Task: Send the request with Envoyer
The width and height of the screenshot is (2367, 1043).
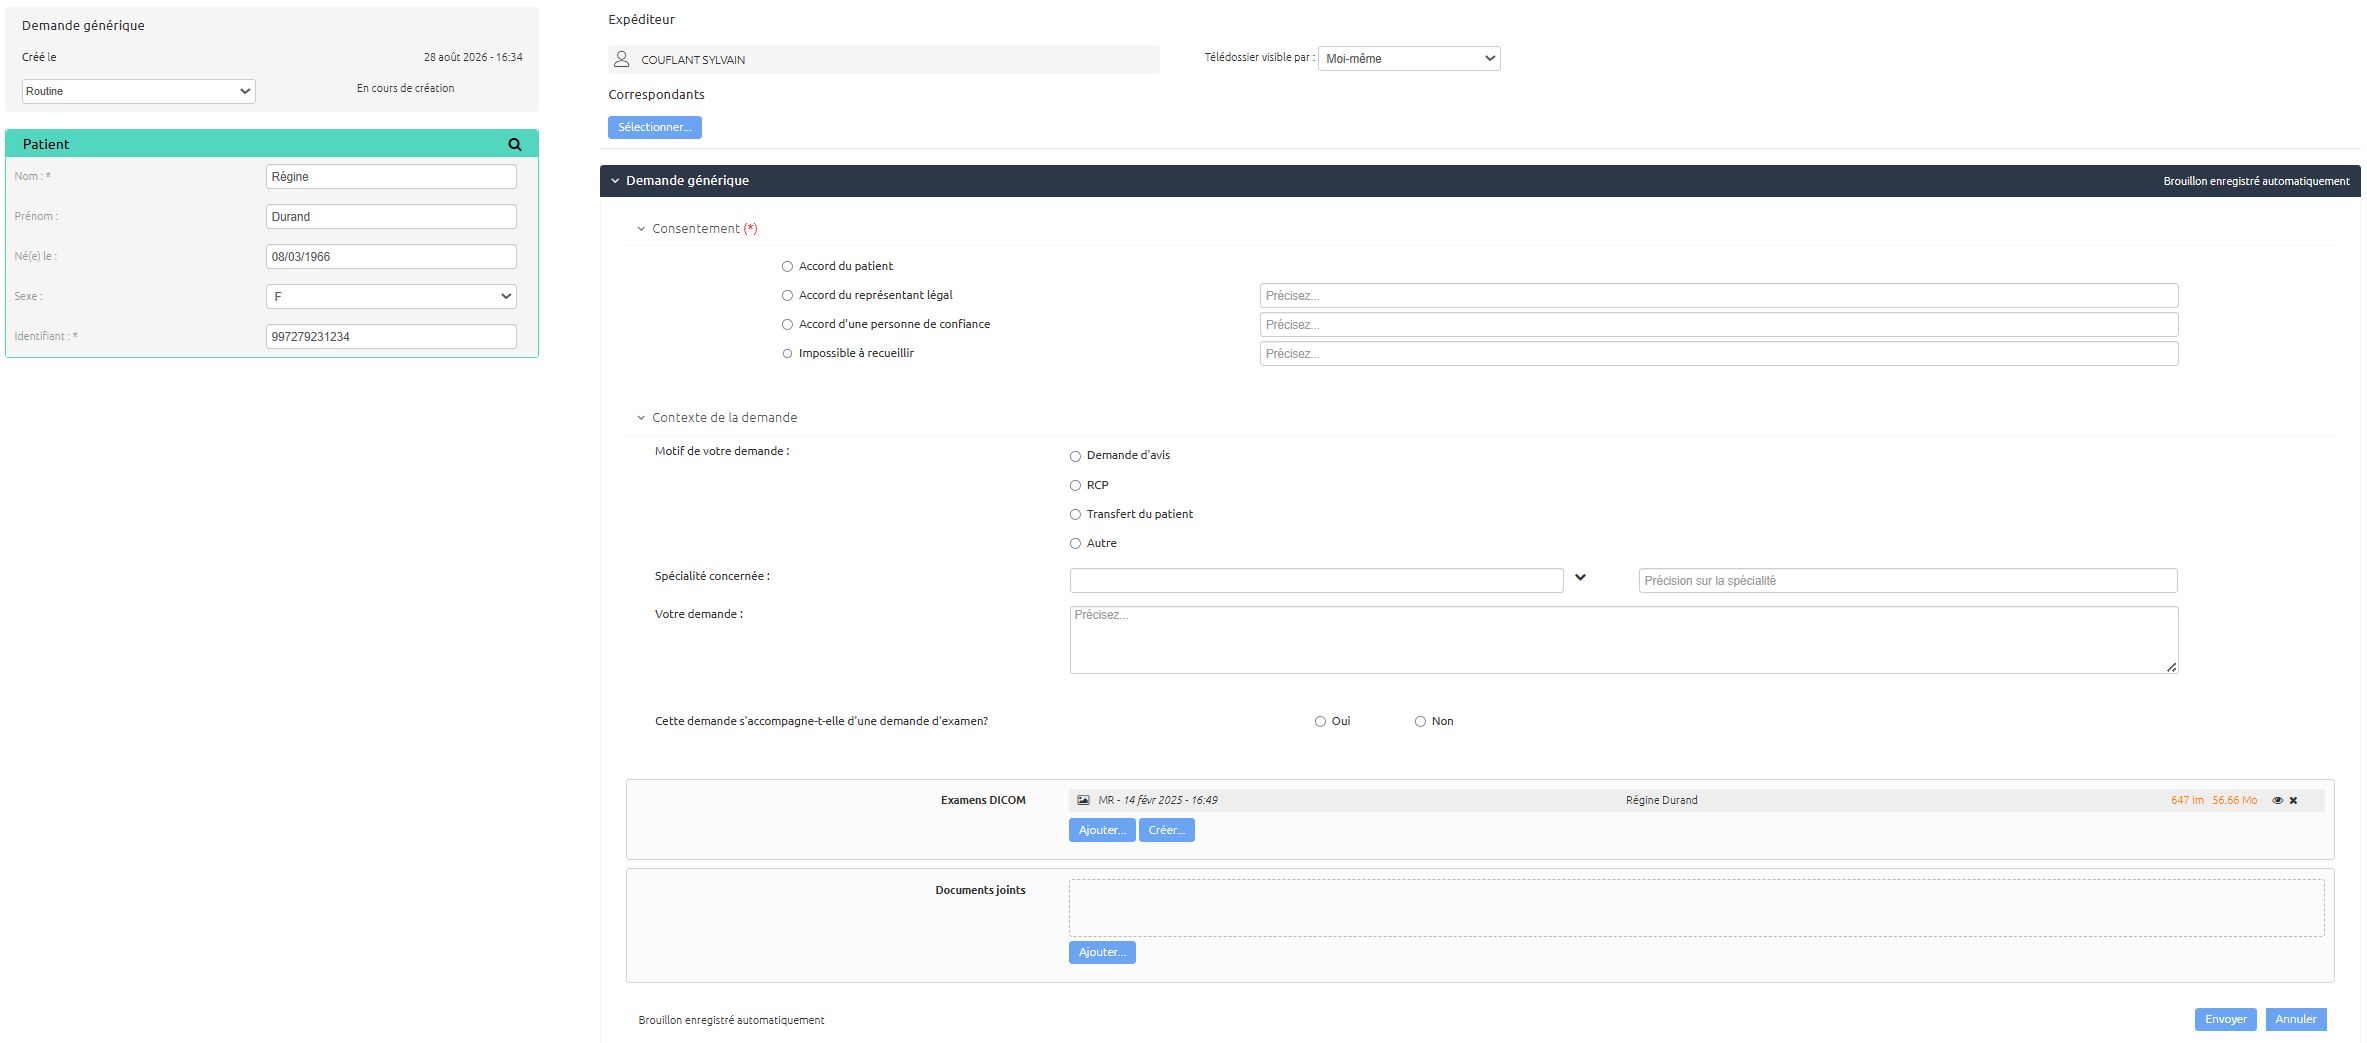Action: point(2225,1019)
